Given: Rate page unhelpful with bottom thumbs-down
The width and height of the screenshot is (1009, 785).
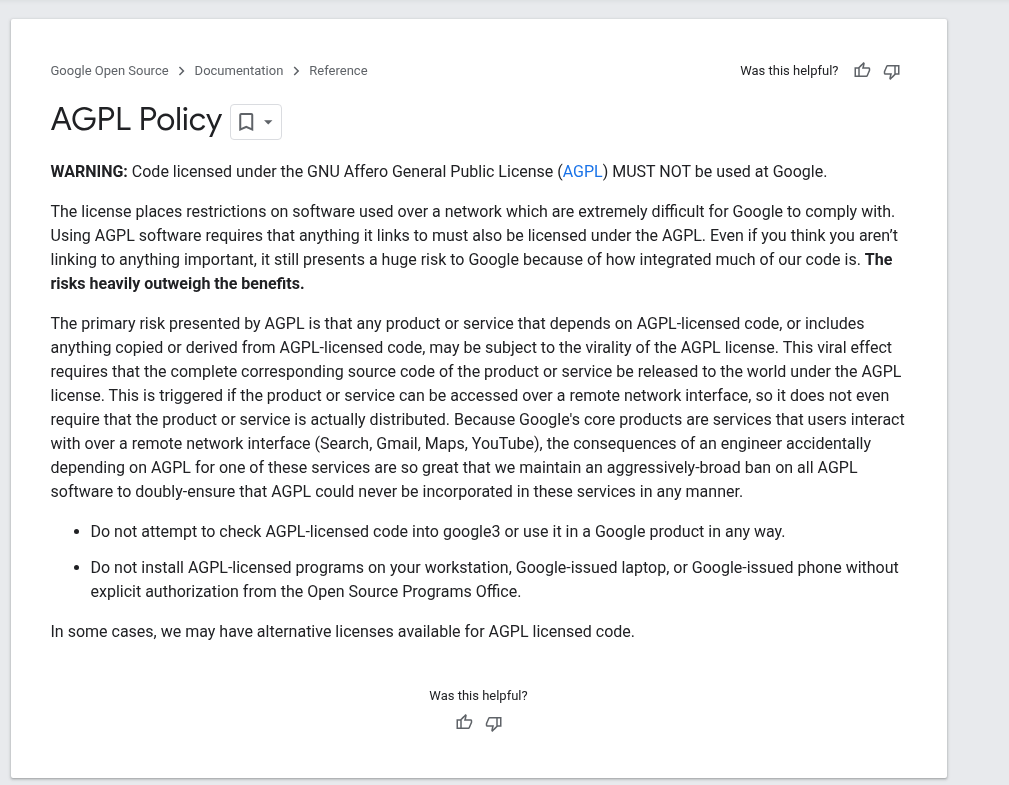Looking at the screenshot, I should coord(494,724).
